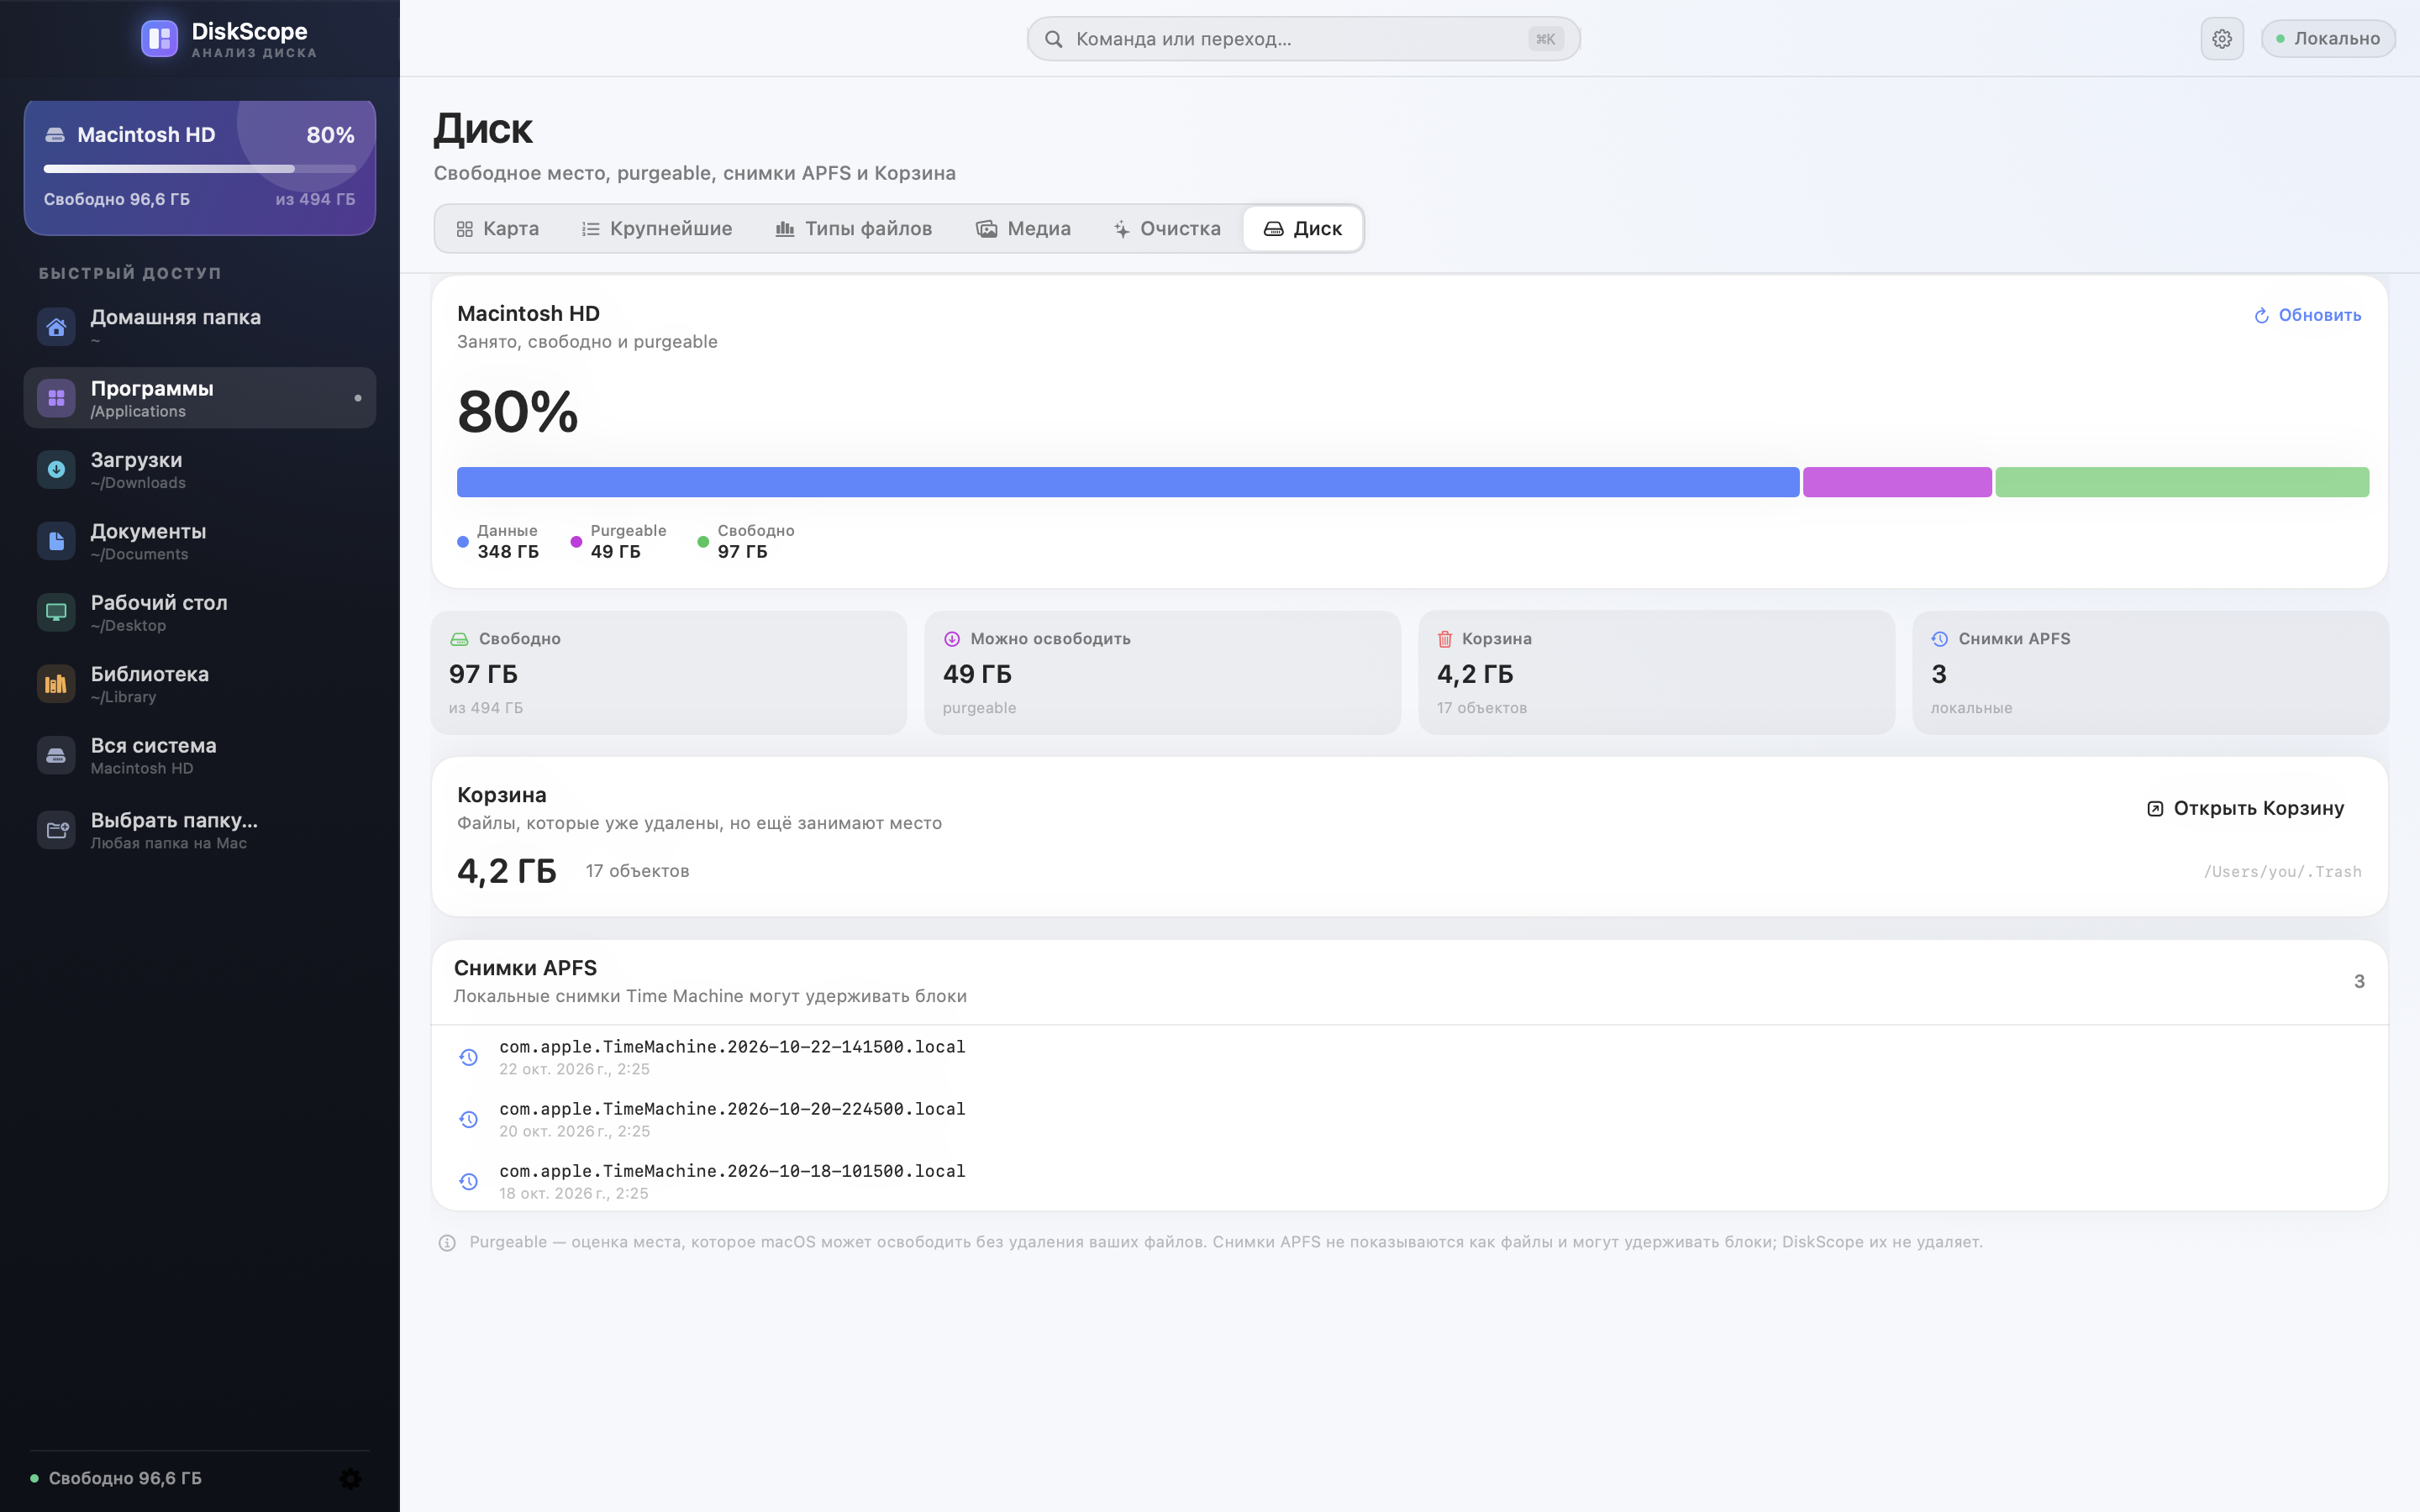Click the Свободно 97 ГБ summary card
2420x1512 pixels.
[668, 673]
